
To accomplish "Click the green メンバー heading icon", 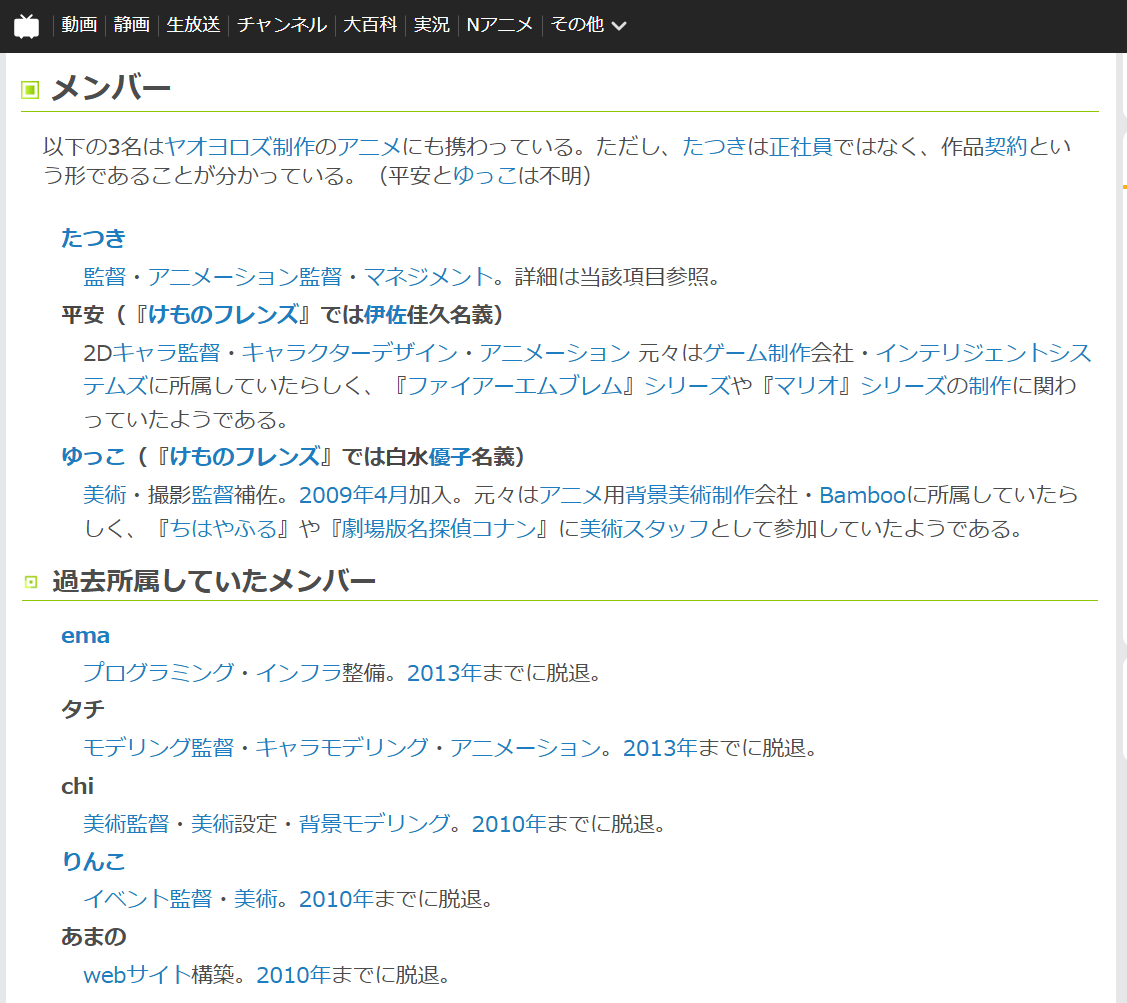I will coord(30,90).
